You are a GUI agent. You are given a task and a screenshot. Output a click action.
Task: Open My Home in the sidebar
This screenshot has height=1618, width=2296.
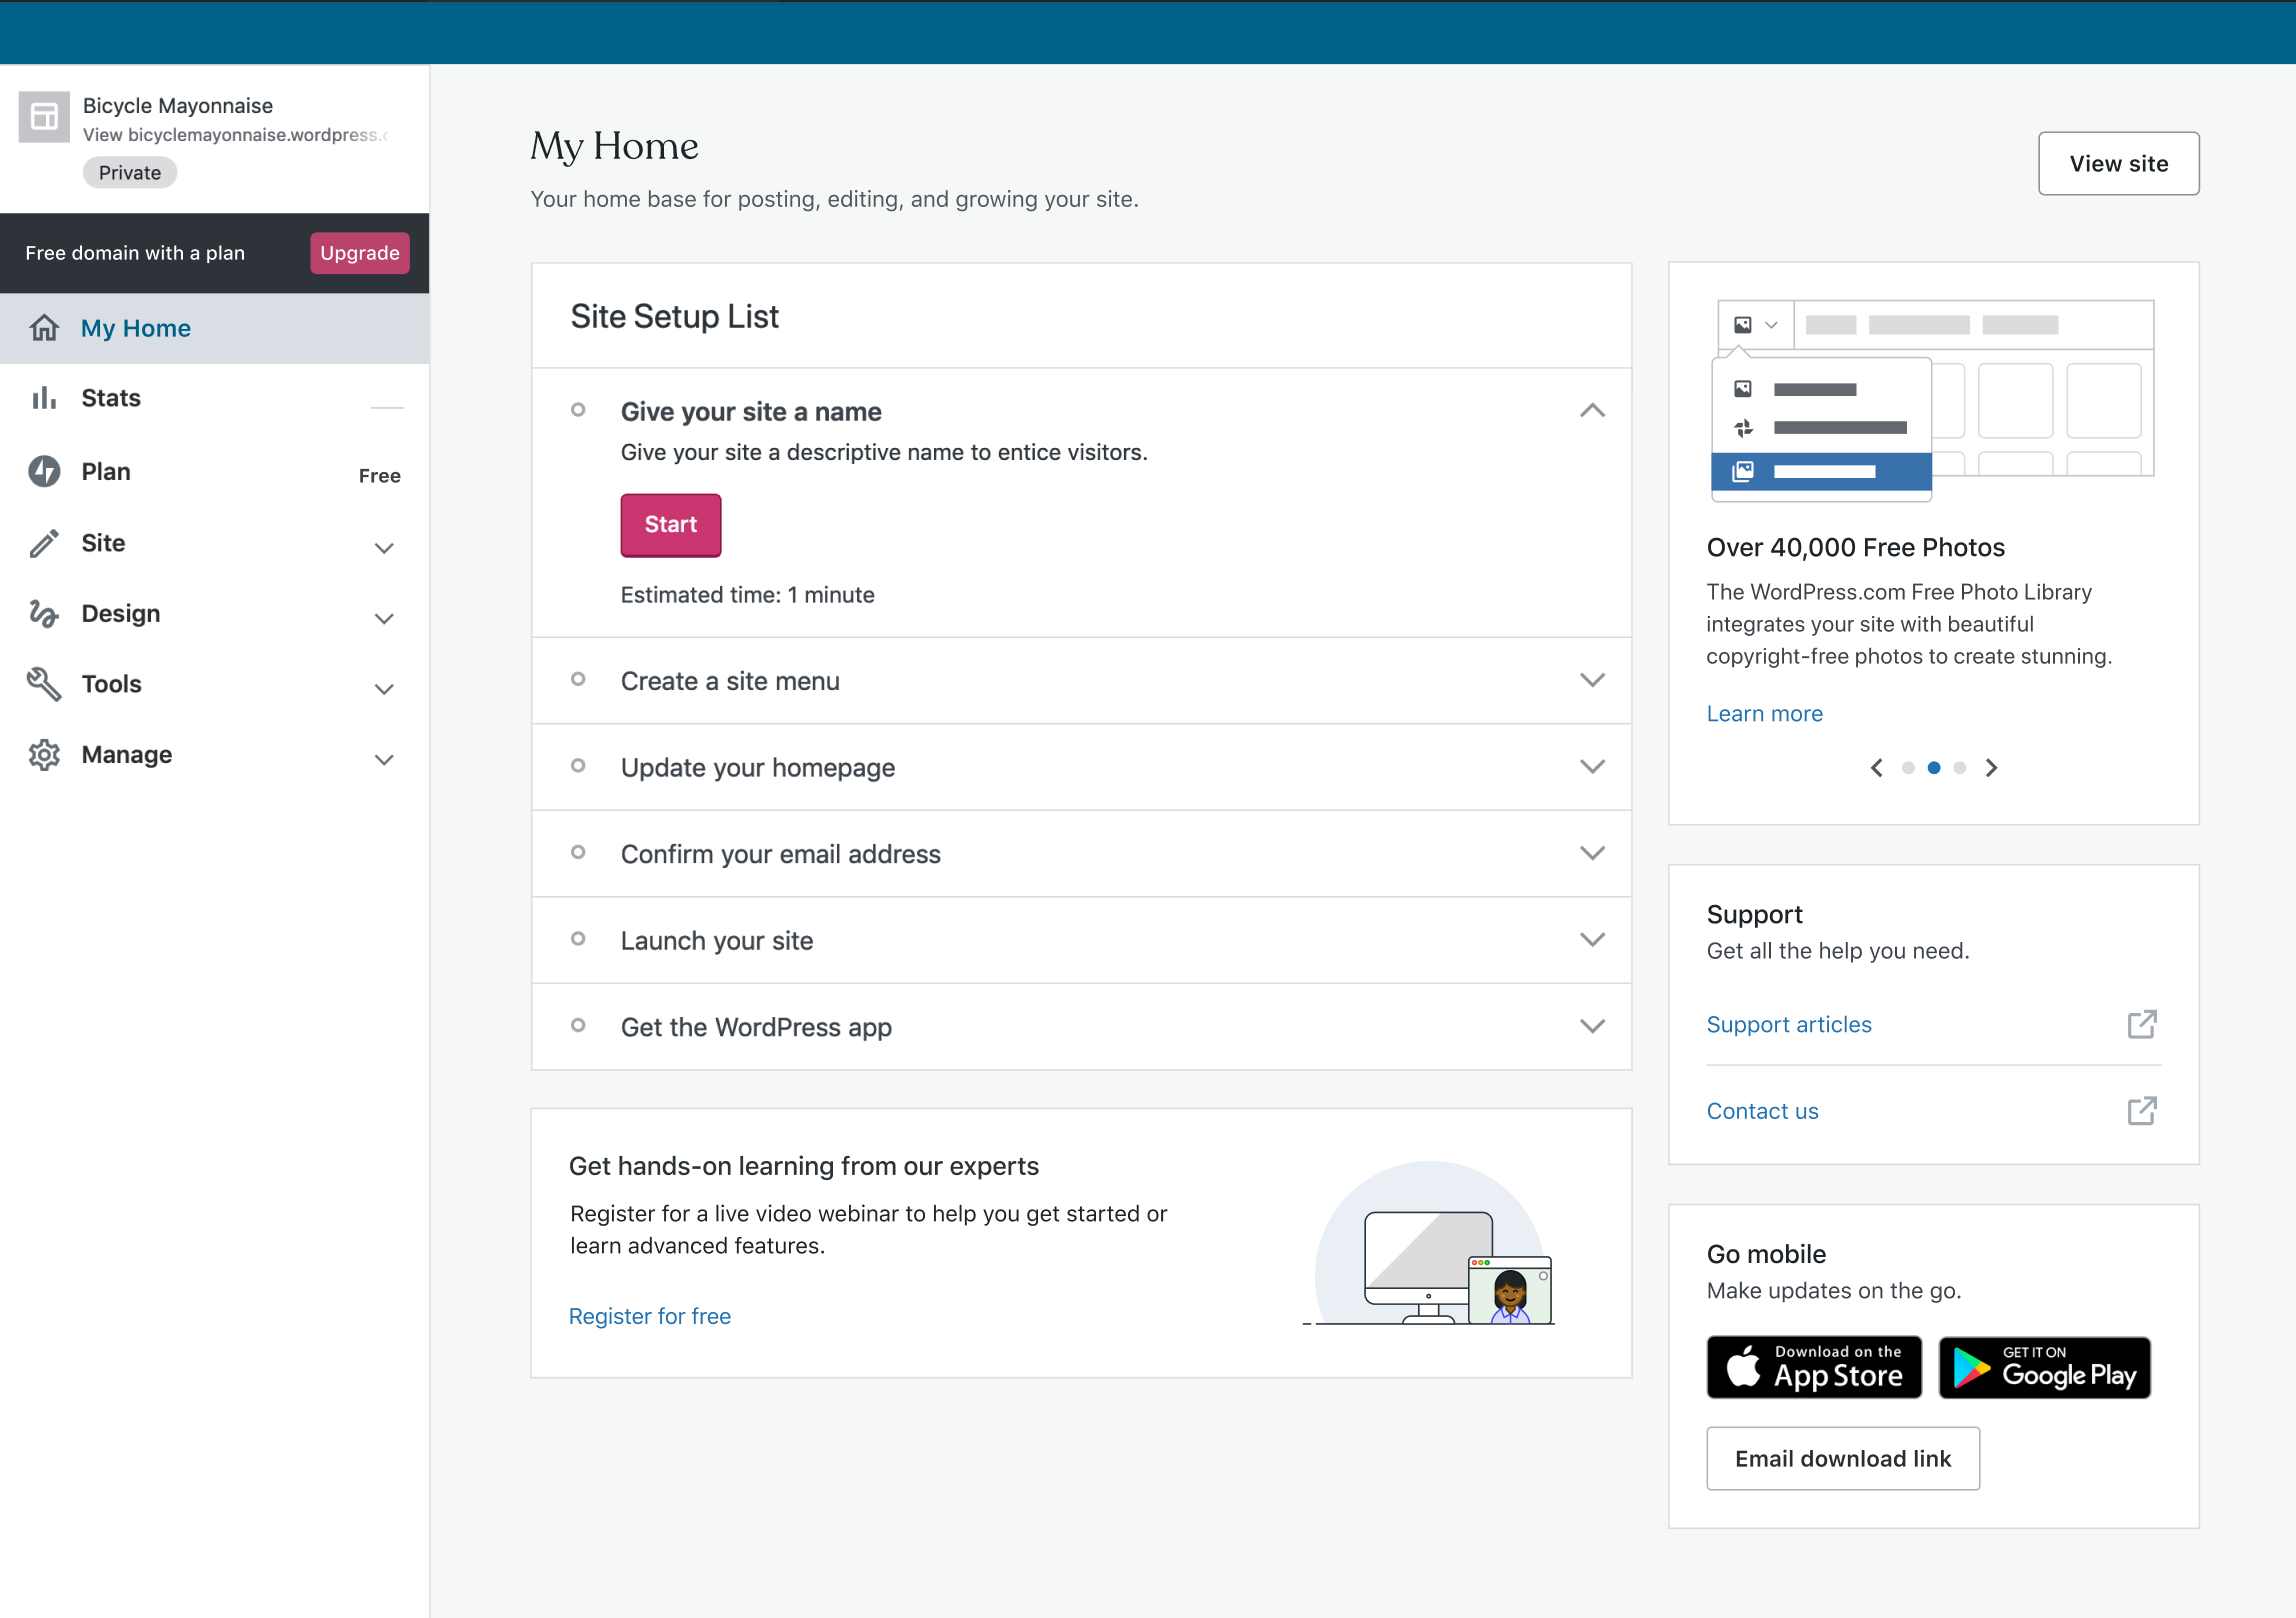click(x=136, y=328)
